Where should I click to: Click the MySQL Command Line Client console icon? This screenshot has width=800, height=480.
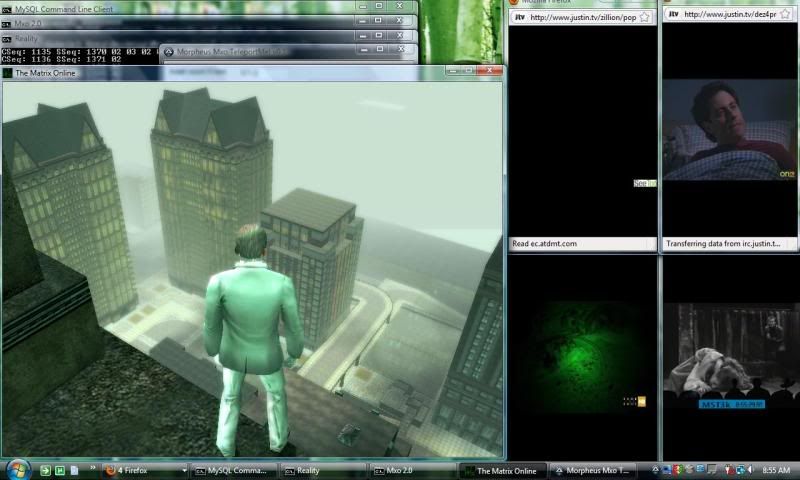coord(7,9)
